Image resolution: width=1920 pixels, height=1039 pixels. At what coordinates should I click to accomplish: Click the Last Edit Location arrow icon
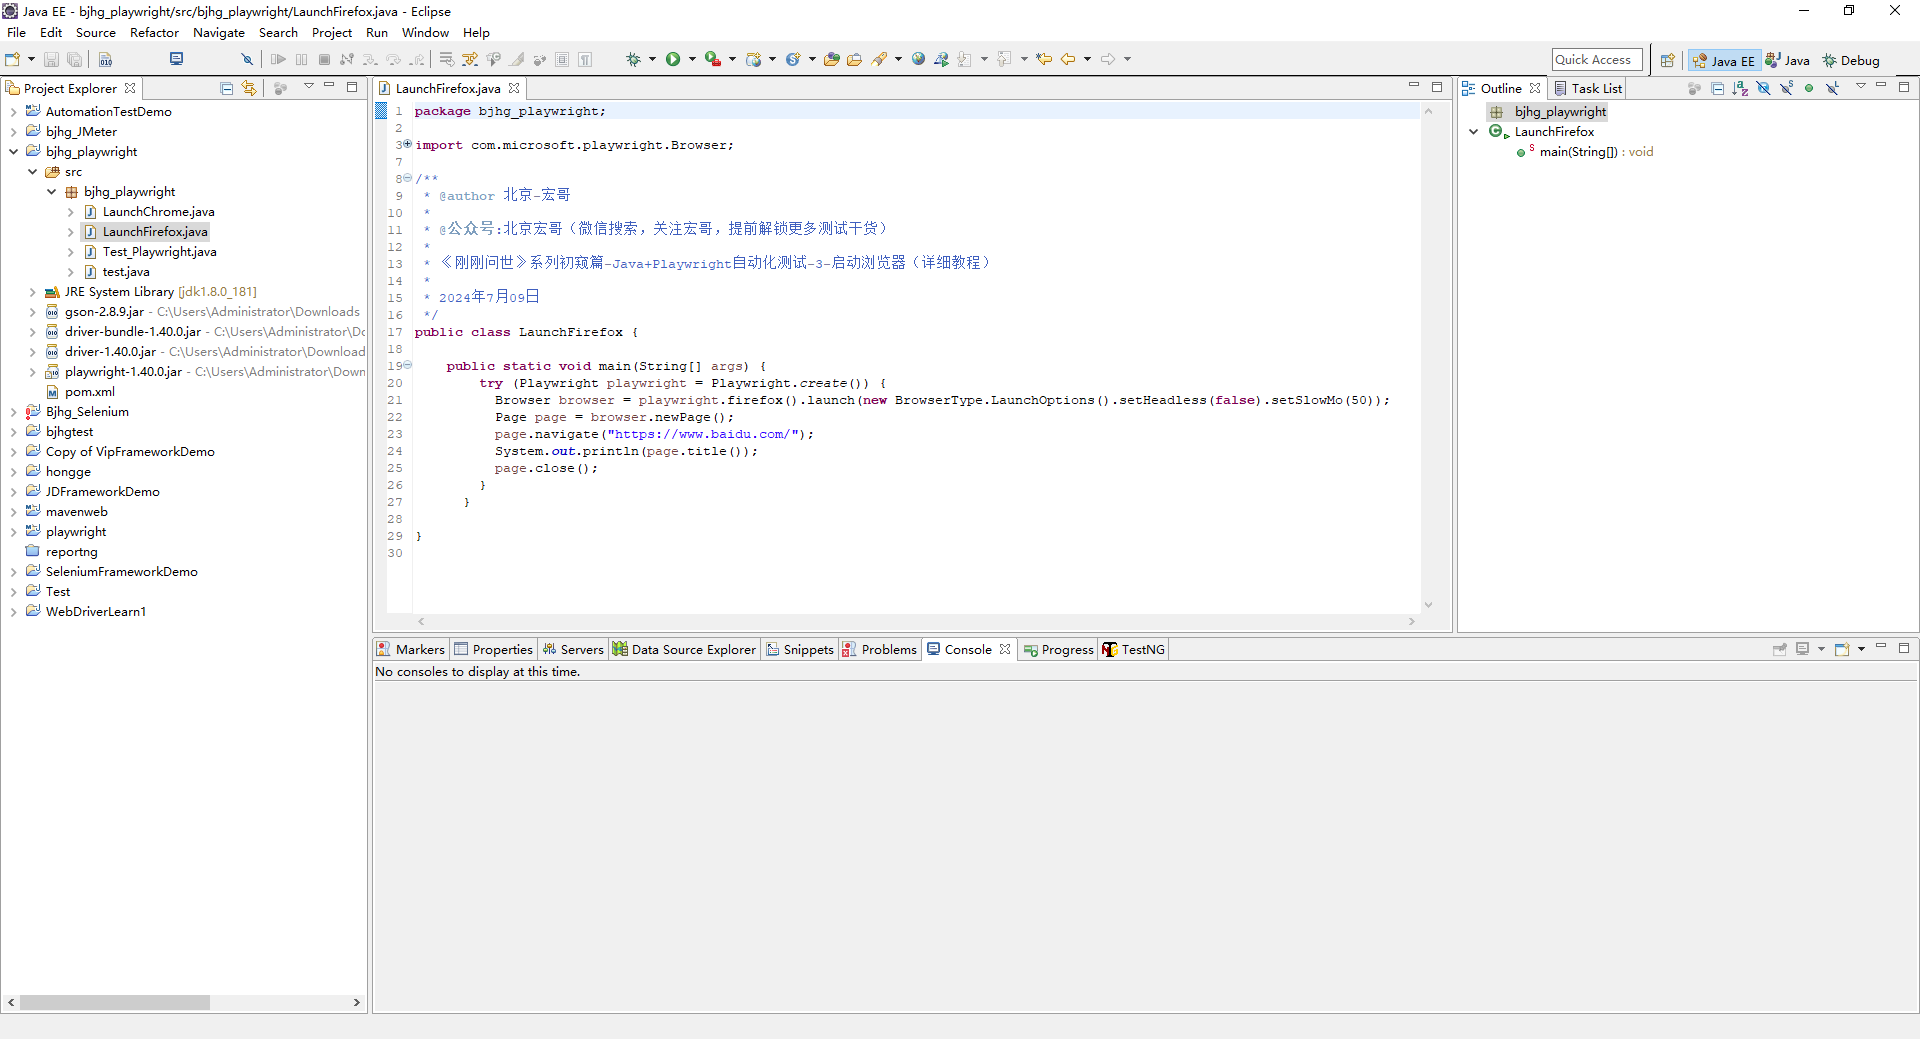pyautogui.click(x=1044, y=60)
